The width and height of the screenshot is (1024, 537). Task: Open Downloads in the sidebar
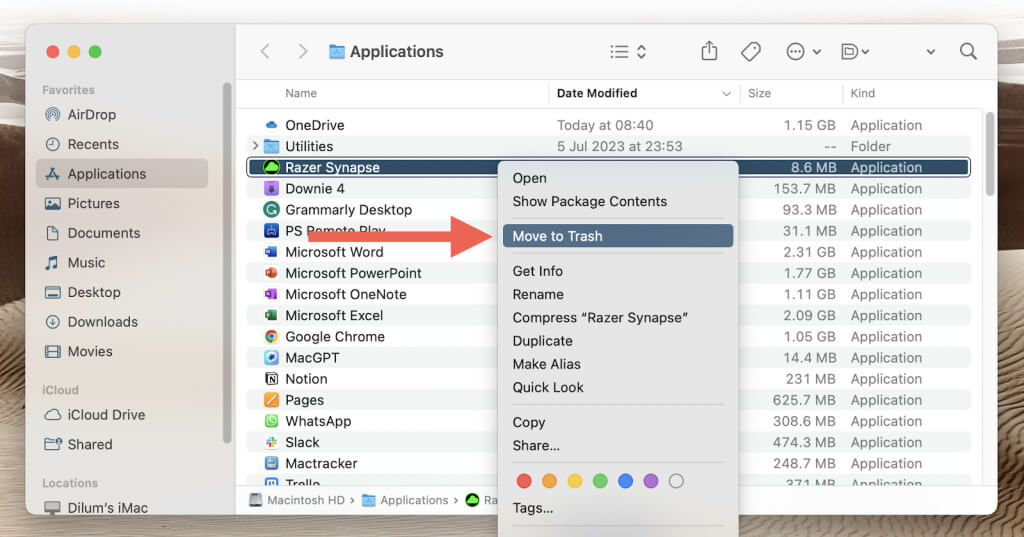(102, 322)
